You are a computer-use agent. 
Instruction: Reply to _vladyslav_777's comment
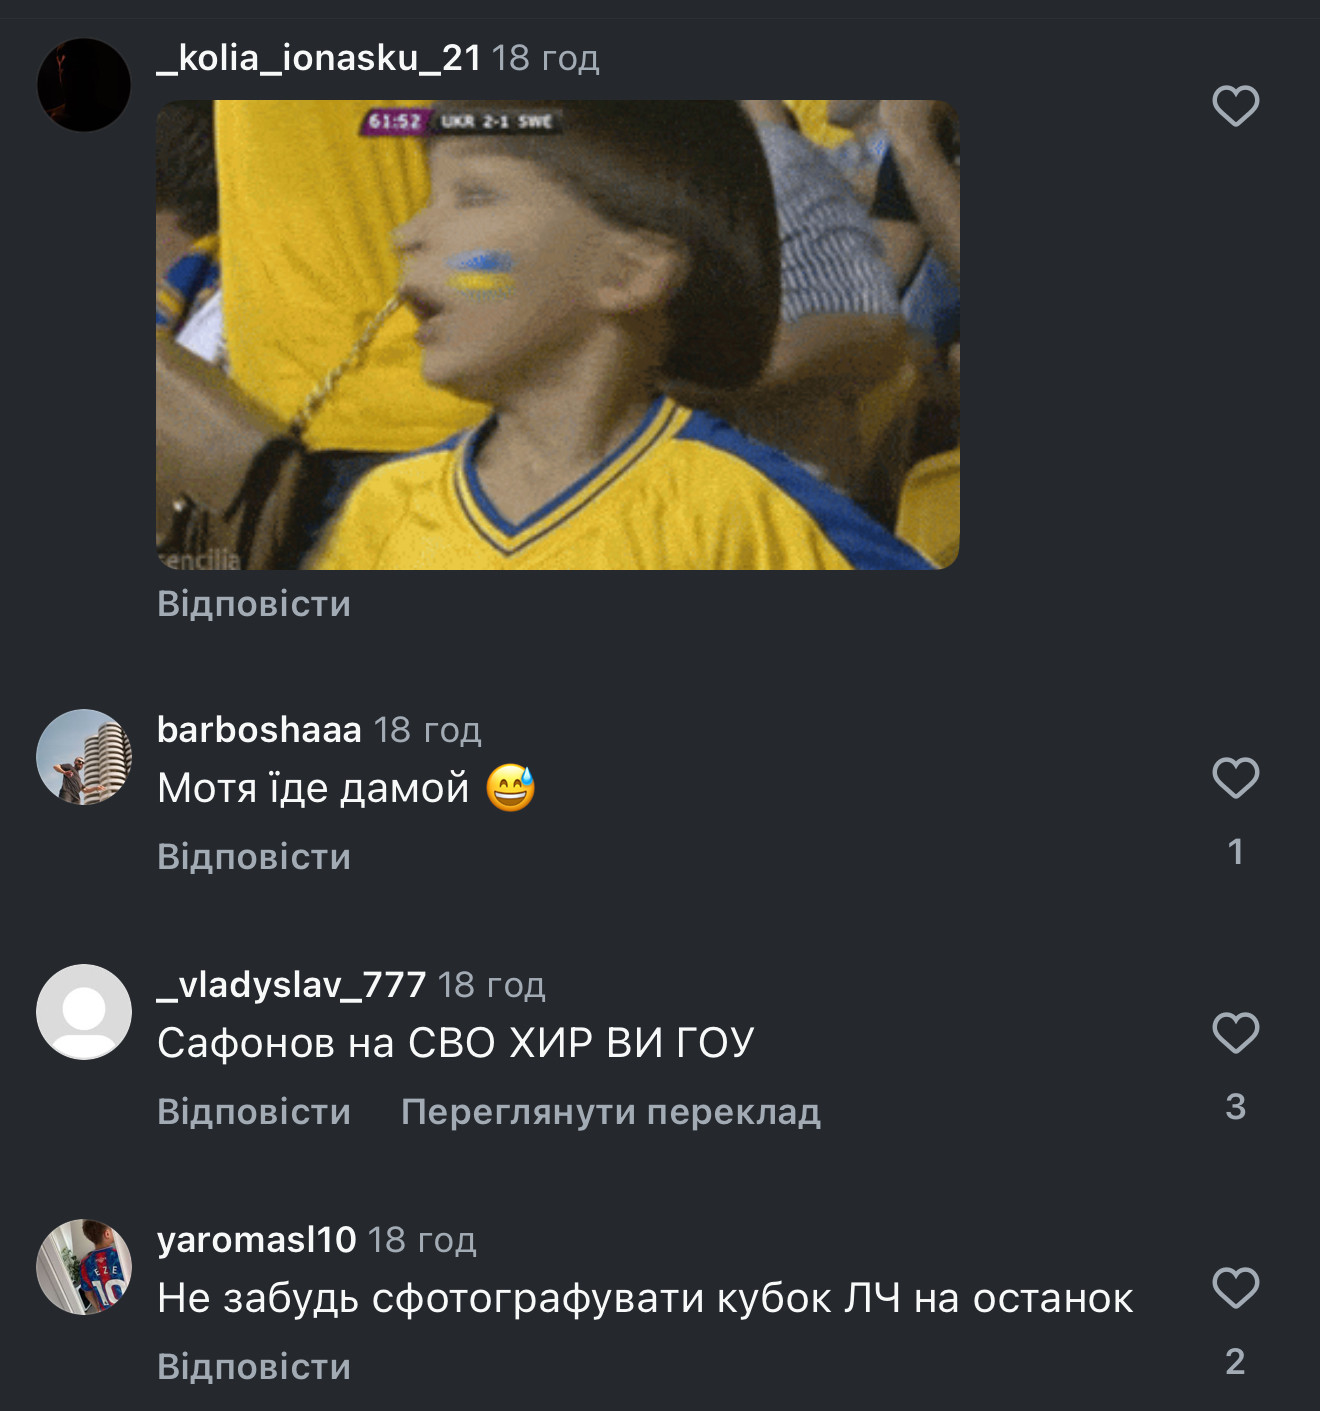click(x=254, y=1112)
